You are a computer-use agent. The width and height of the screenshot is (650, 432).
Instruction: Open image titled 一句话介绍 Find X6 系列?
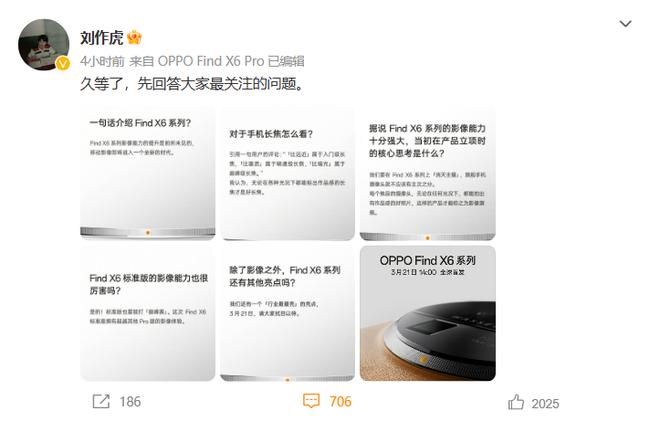coord(148,173)
